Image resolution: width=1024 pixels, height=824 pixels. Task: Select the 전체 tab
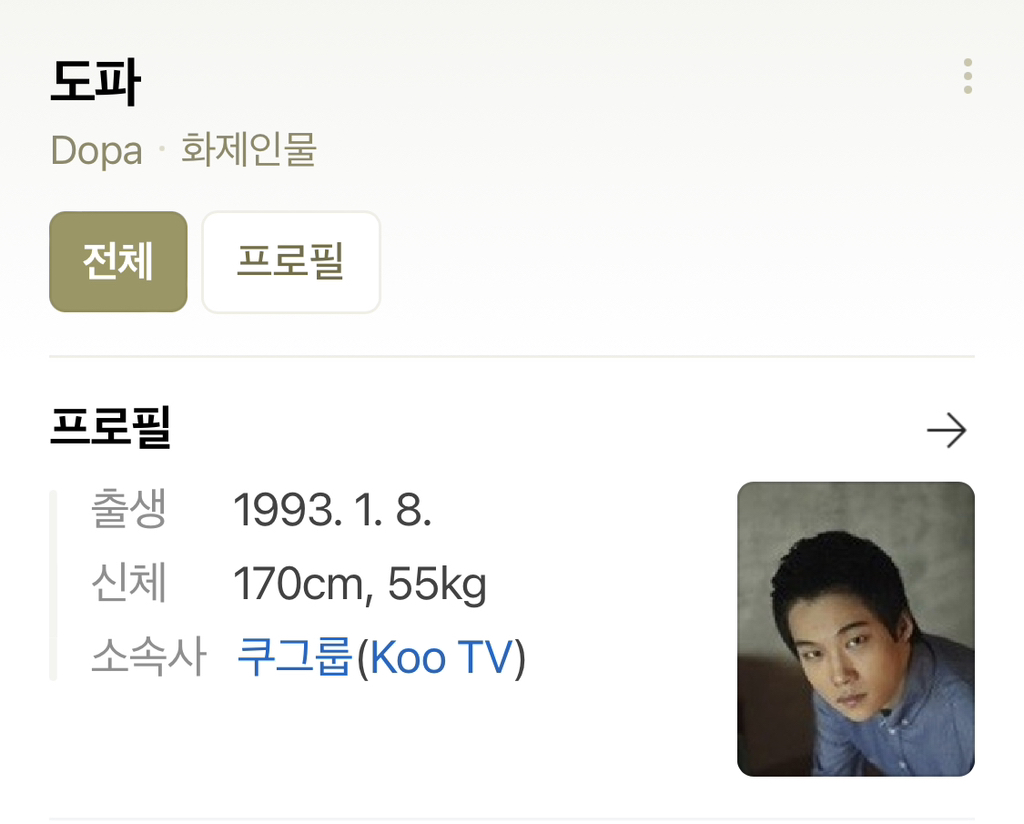[118, 262]
